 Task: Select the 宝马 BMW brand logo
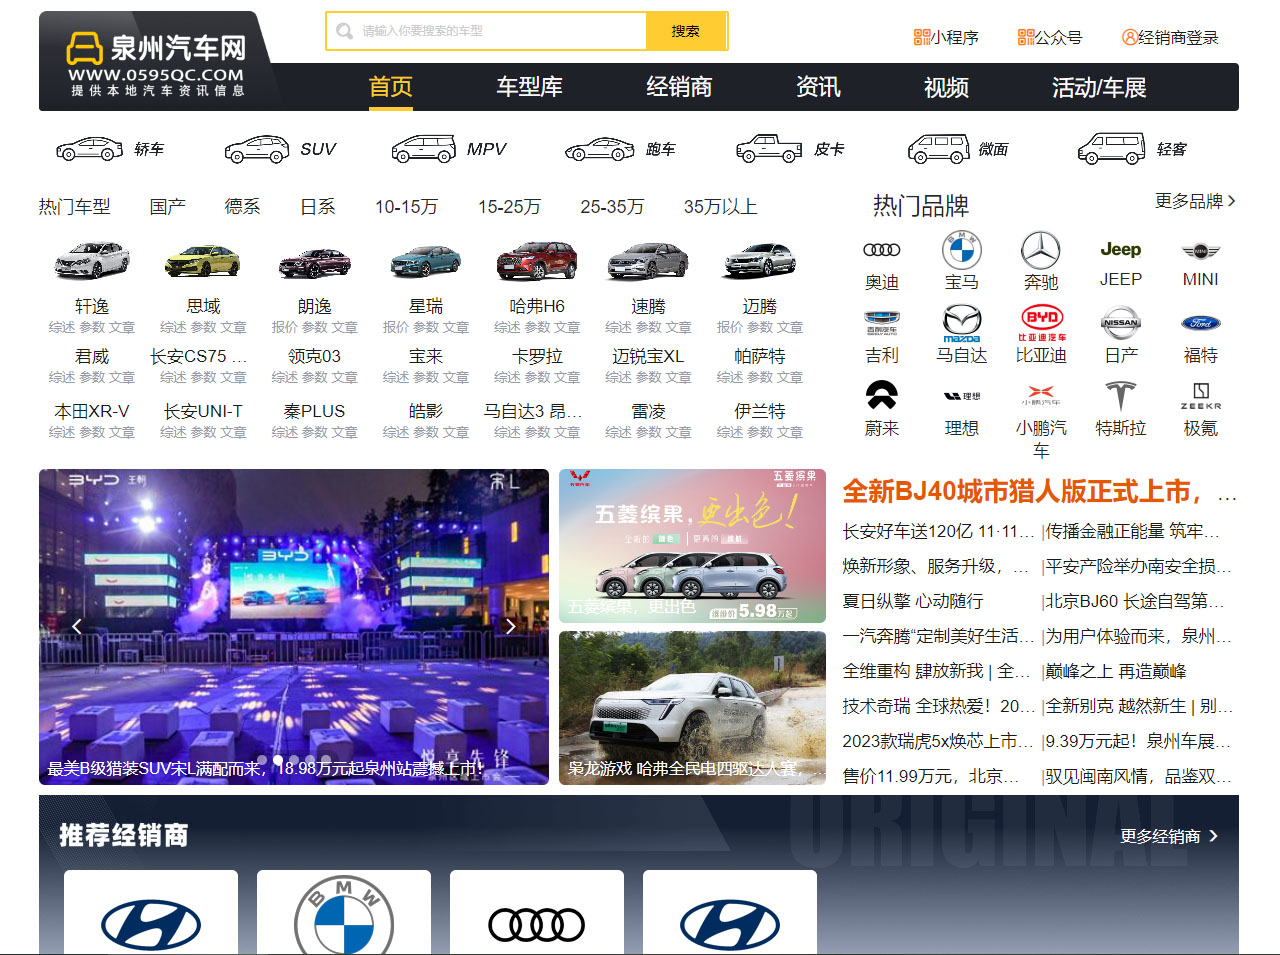coord(962,250)
